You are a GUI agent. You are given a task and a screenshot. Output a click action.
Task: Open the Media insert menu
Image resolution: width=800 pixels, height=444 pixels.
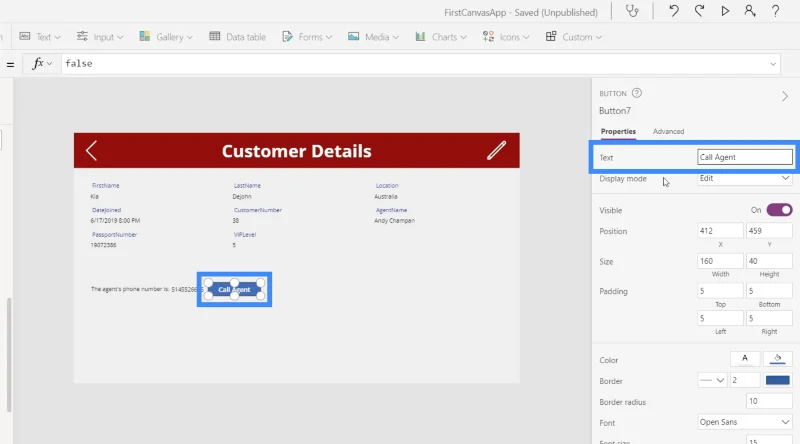pyautogui.click(x=373, y=37)
